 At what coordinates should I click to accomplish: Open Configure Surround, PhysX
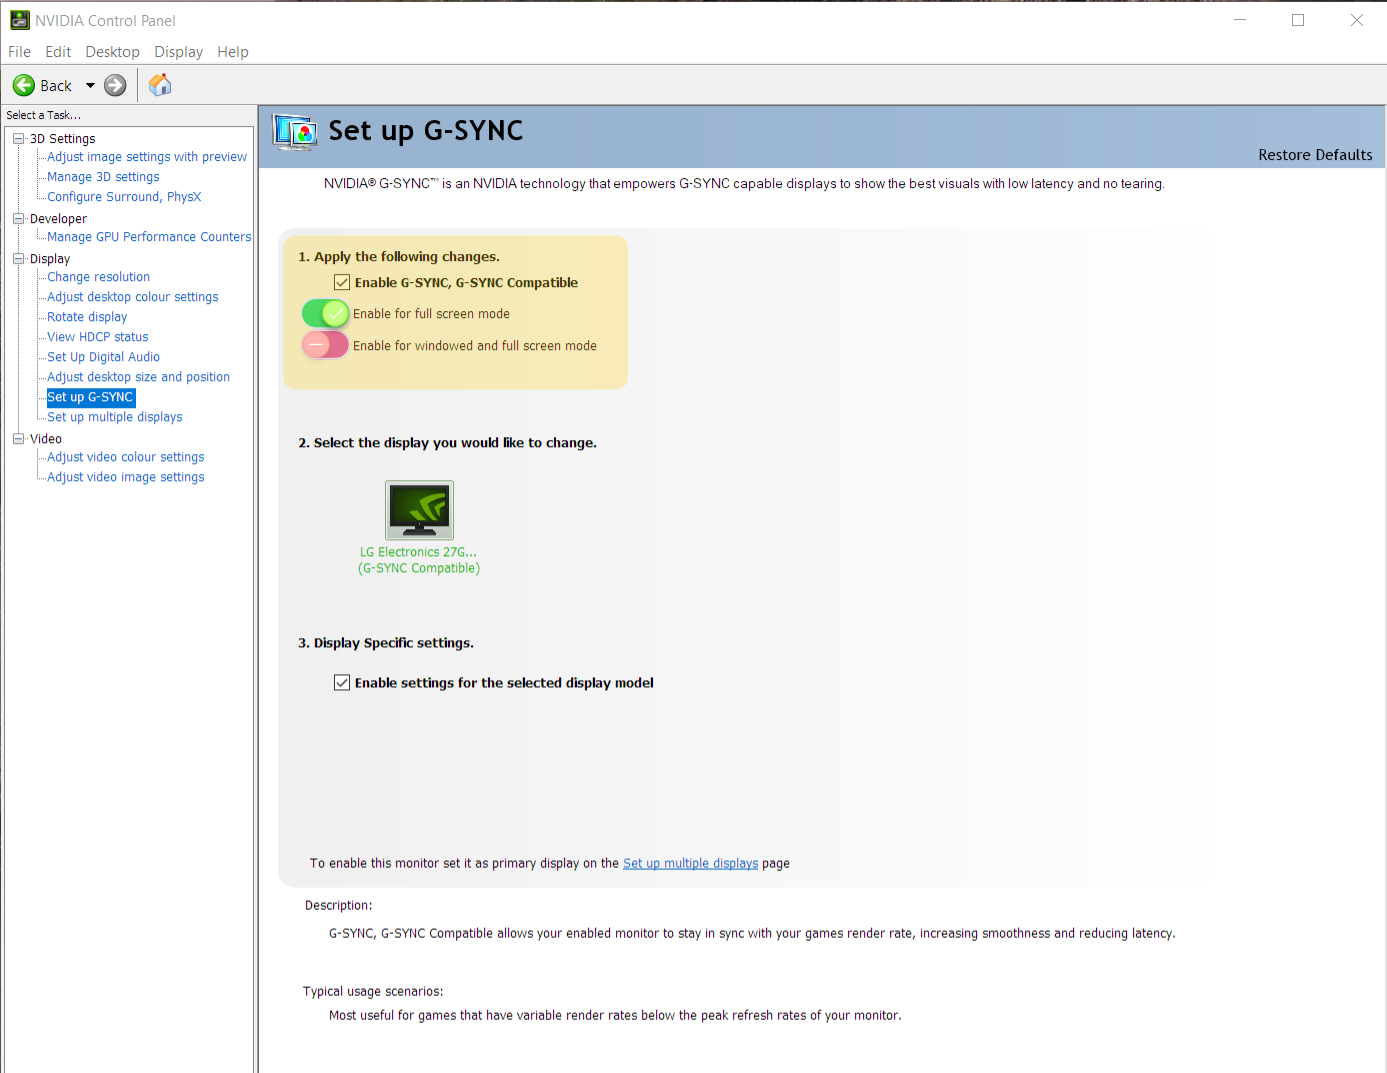pyautogui.click(x=124, y=197)
